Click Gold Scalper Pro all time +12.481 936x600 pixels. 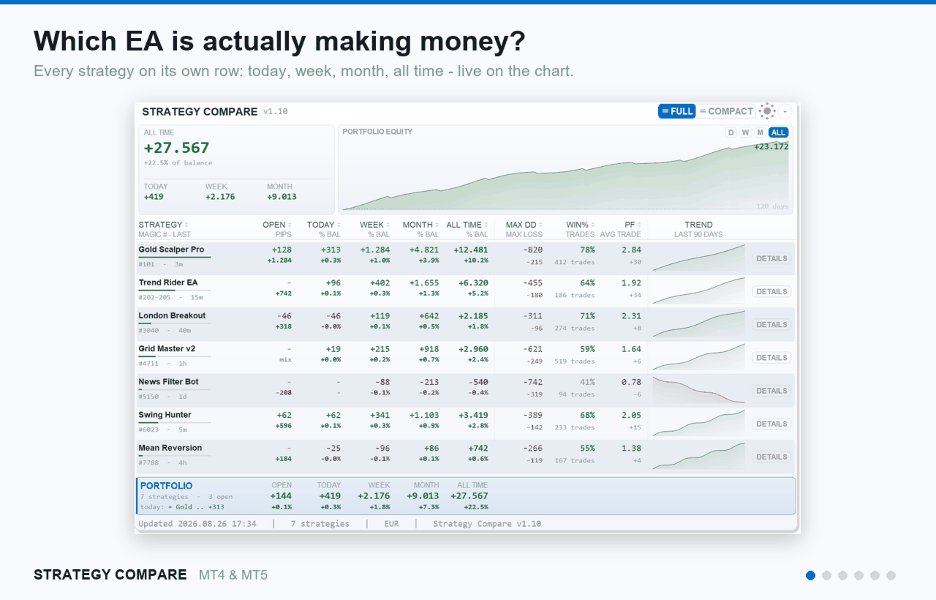[x=470, y=250]
